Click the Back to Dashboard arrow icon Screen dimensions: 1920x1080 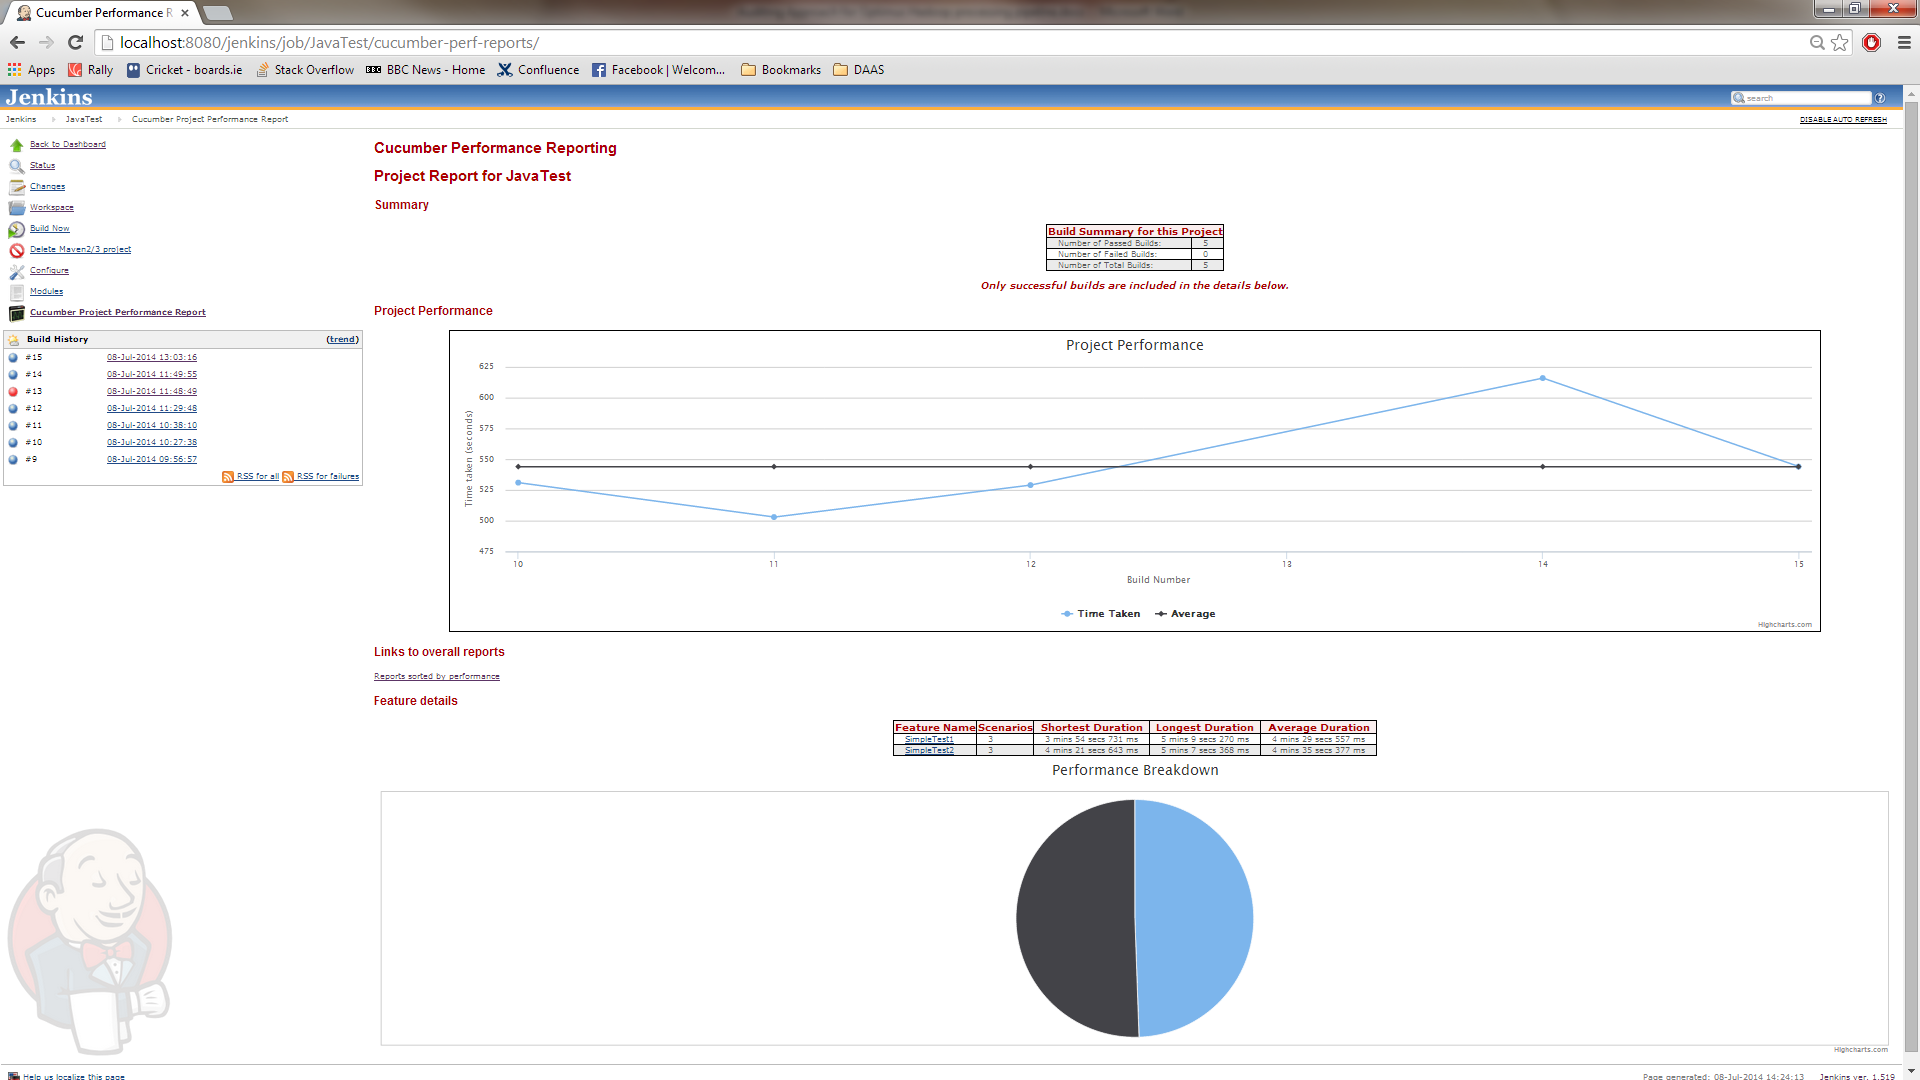click(17, 145)
